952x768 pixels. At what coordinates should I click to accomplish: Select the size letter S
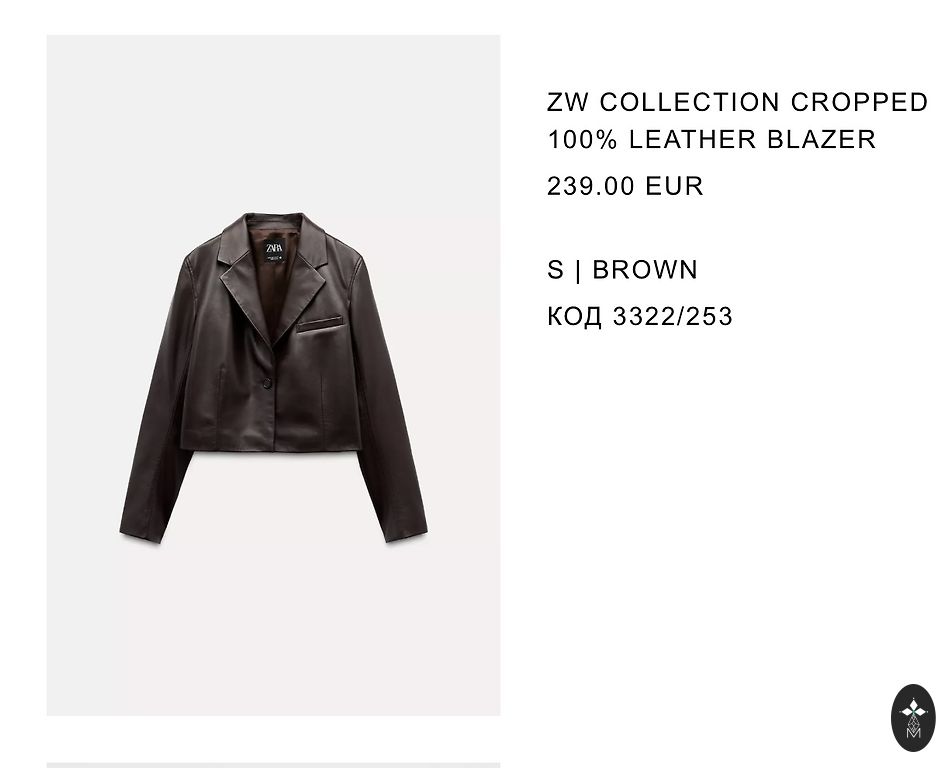555,270
